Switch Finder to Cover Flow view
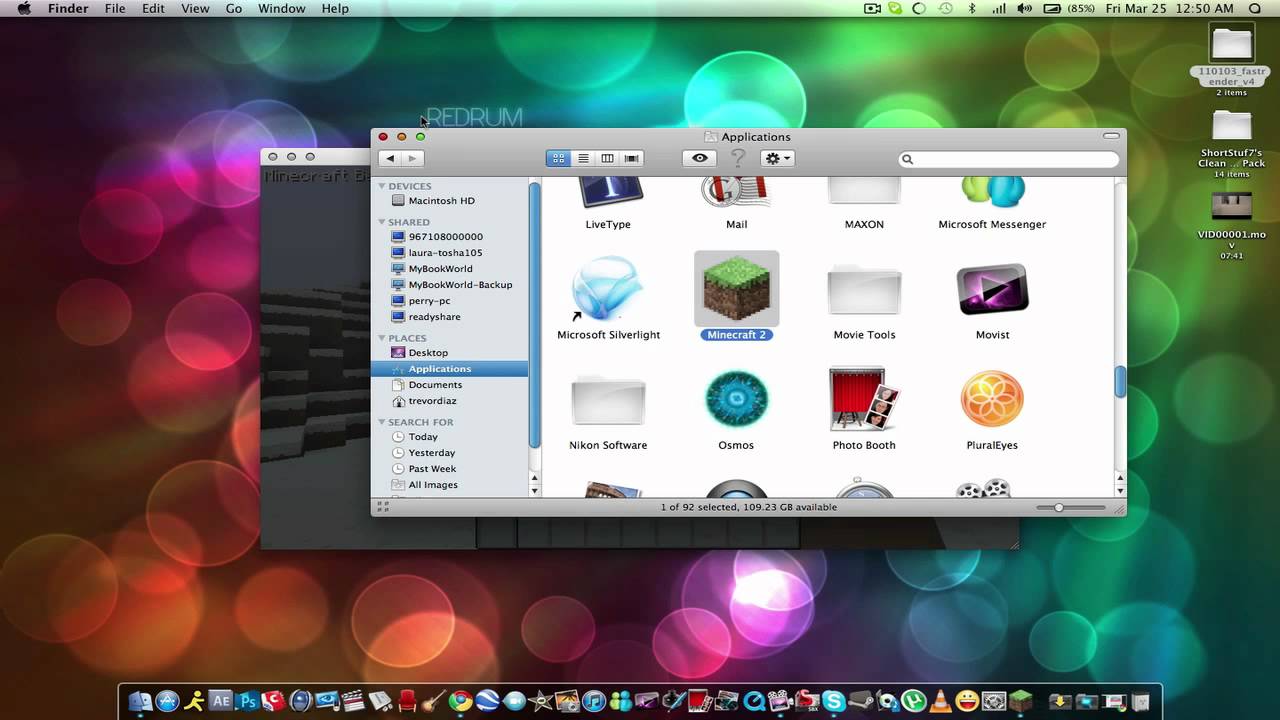This screenshot has width=1280, height=720. click(631, 158)
